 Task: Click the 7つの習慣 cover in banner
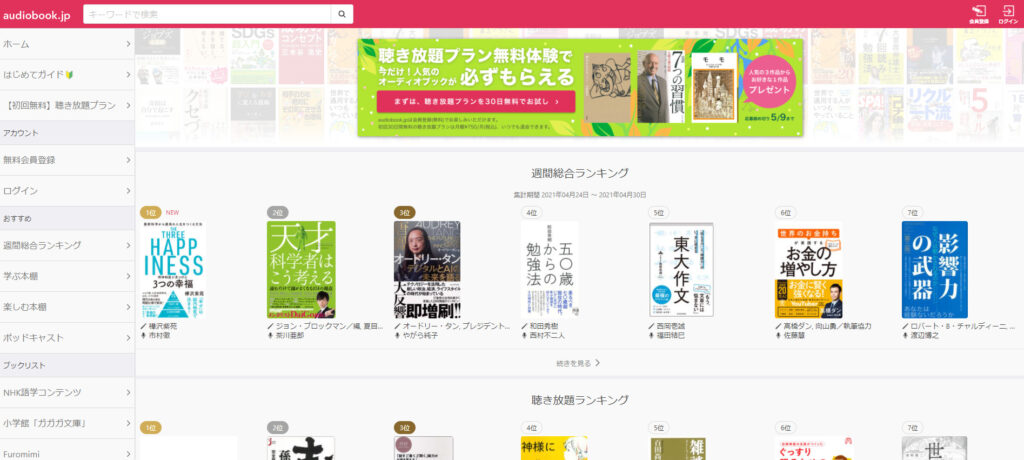(x=660, y=86)
